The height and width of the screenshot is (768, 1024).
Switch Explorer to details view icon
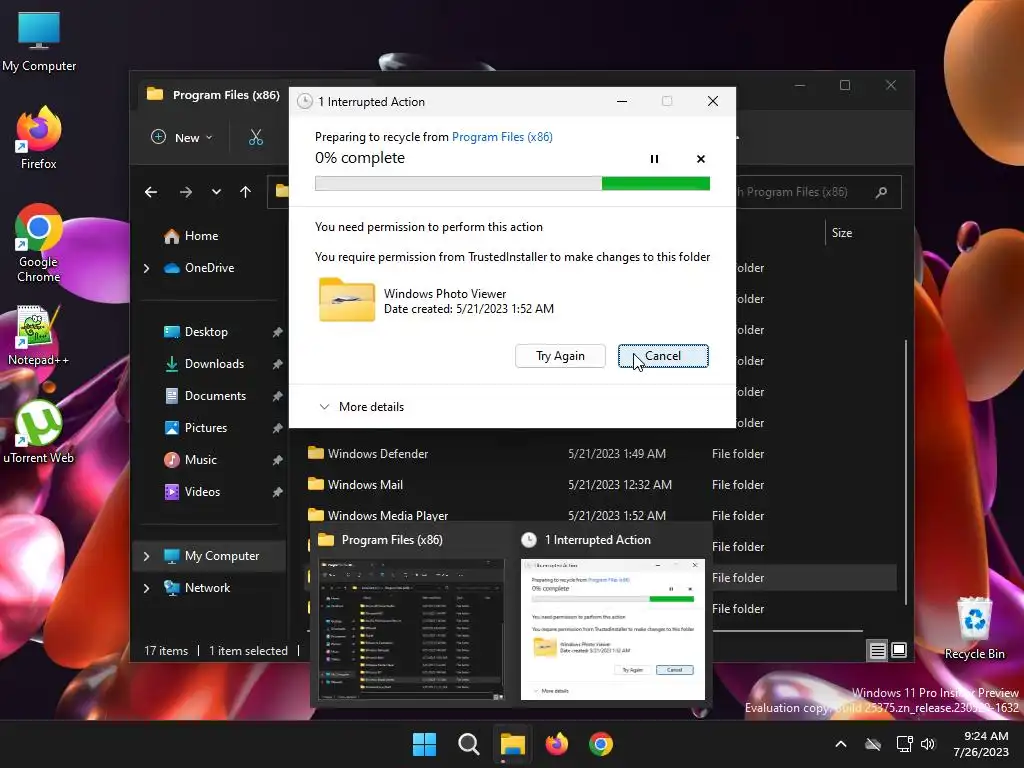(x=877, y=650)
